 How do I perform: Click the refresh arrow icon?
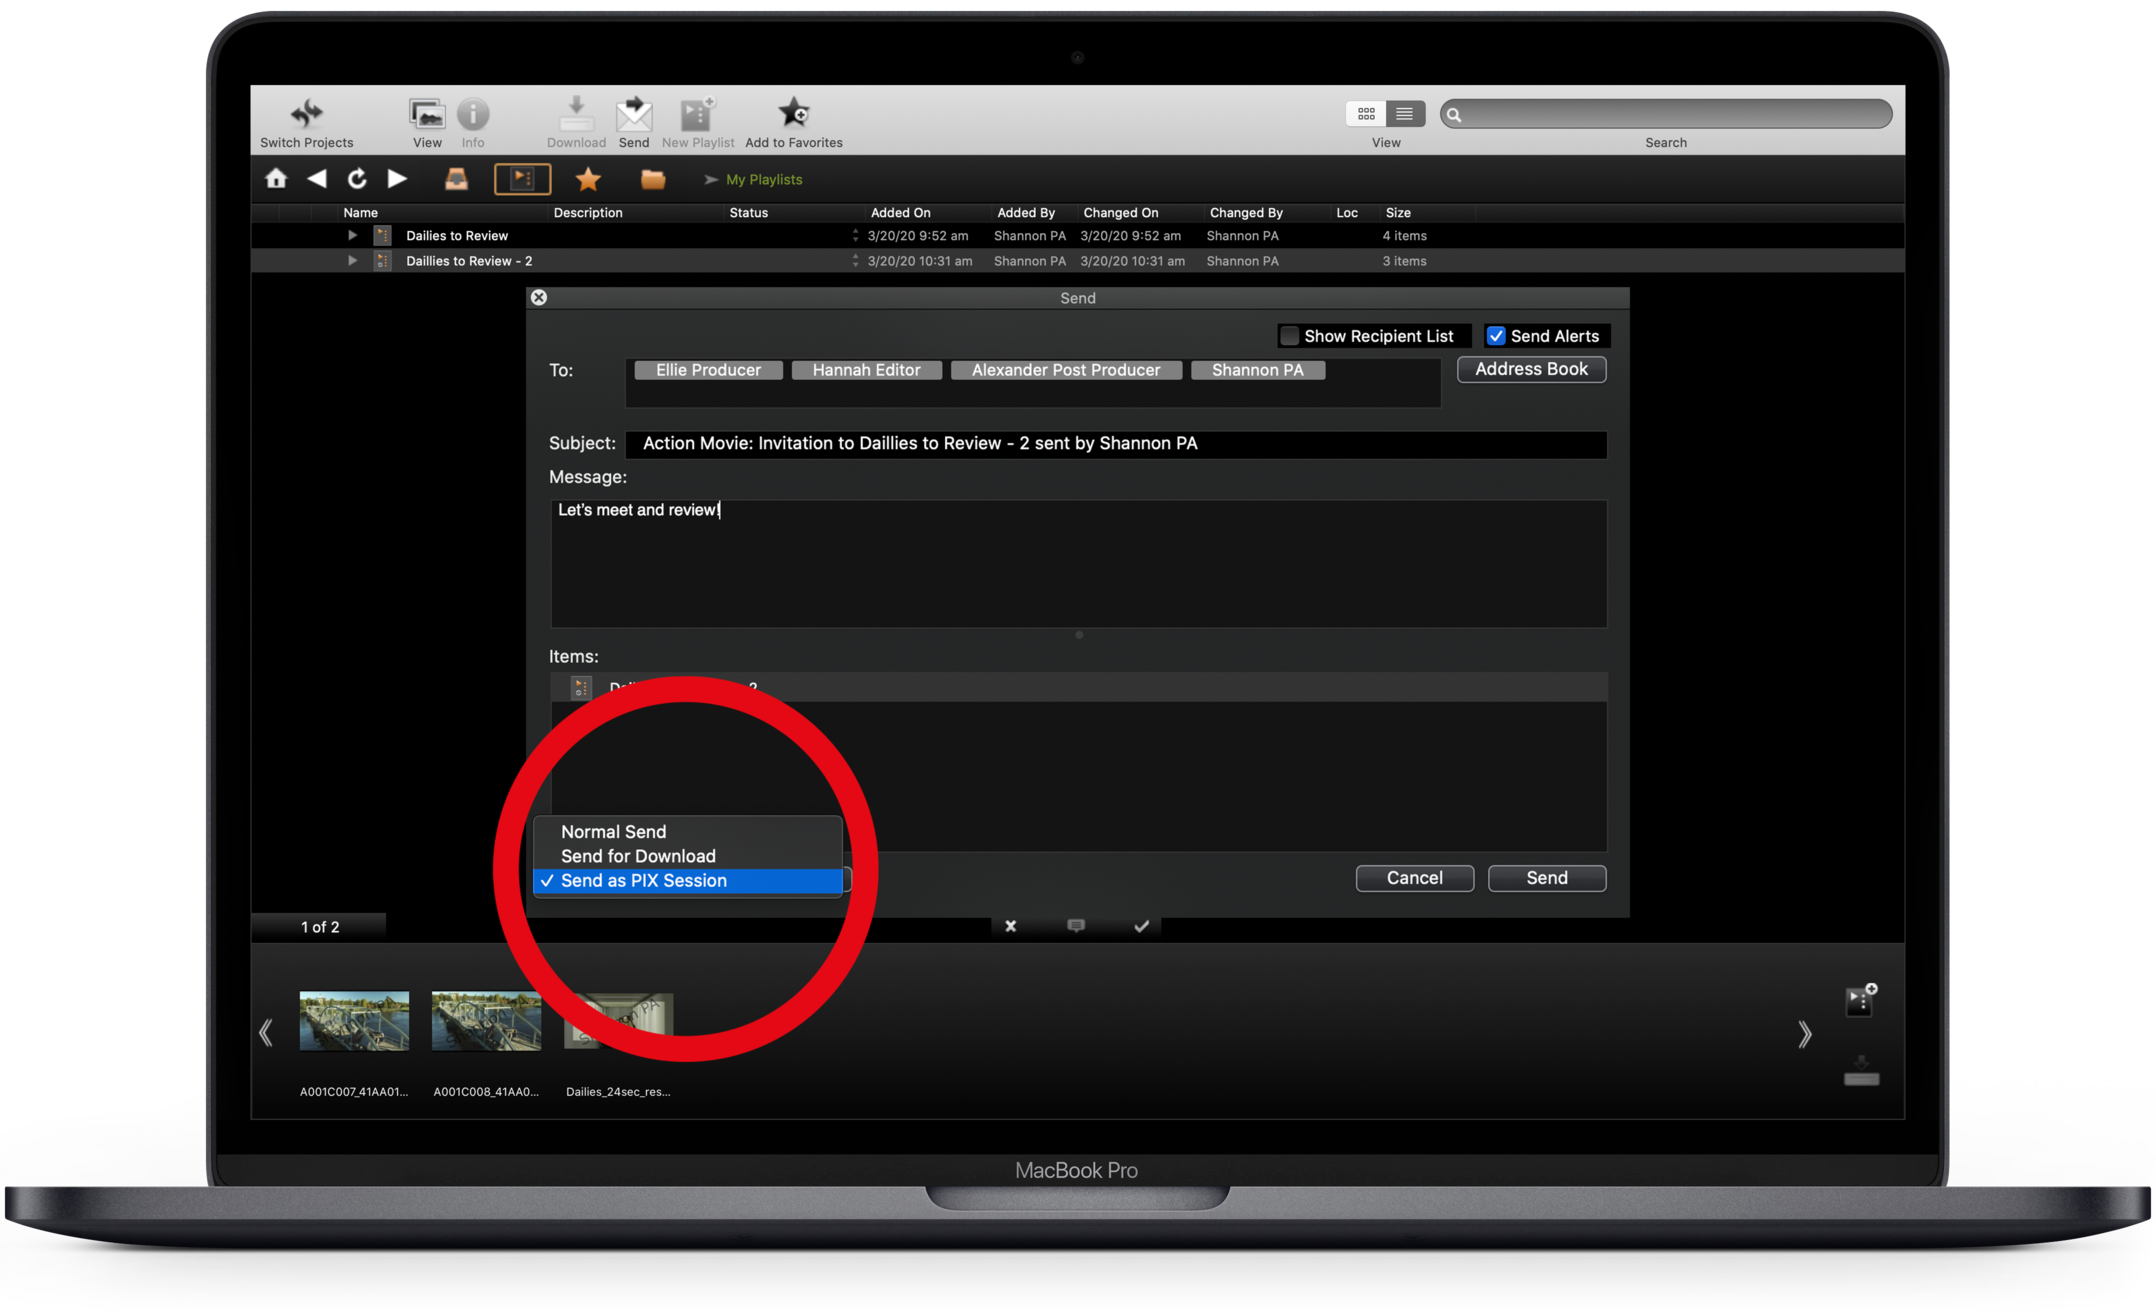356,179
